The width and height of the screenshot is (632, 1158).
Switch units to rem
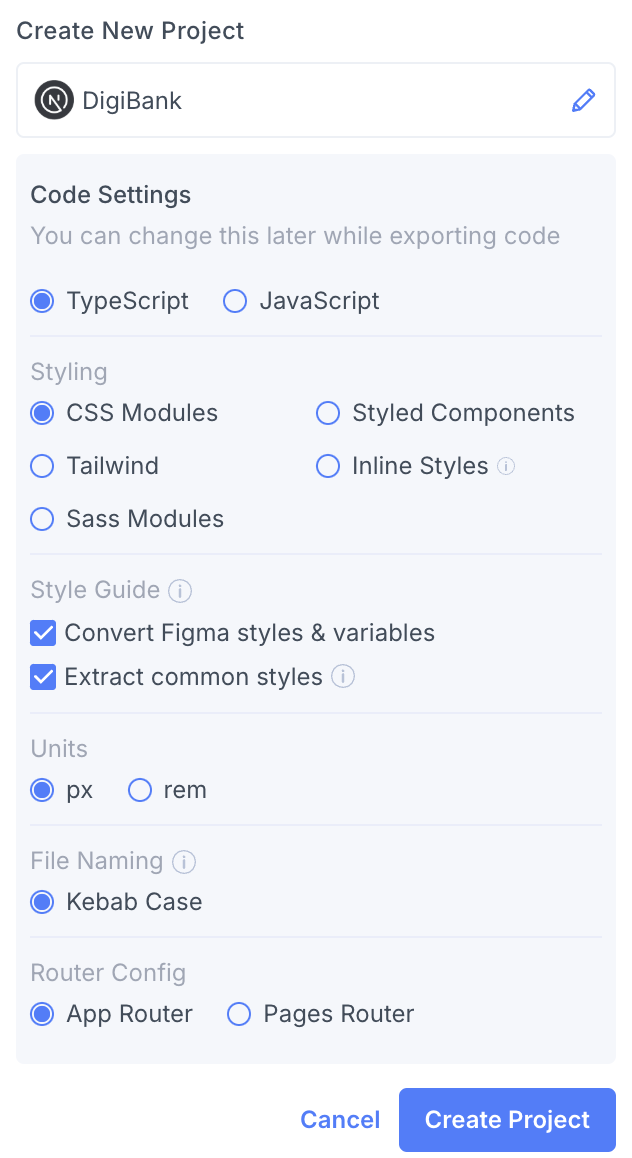(x=139, y=790)
